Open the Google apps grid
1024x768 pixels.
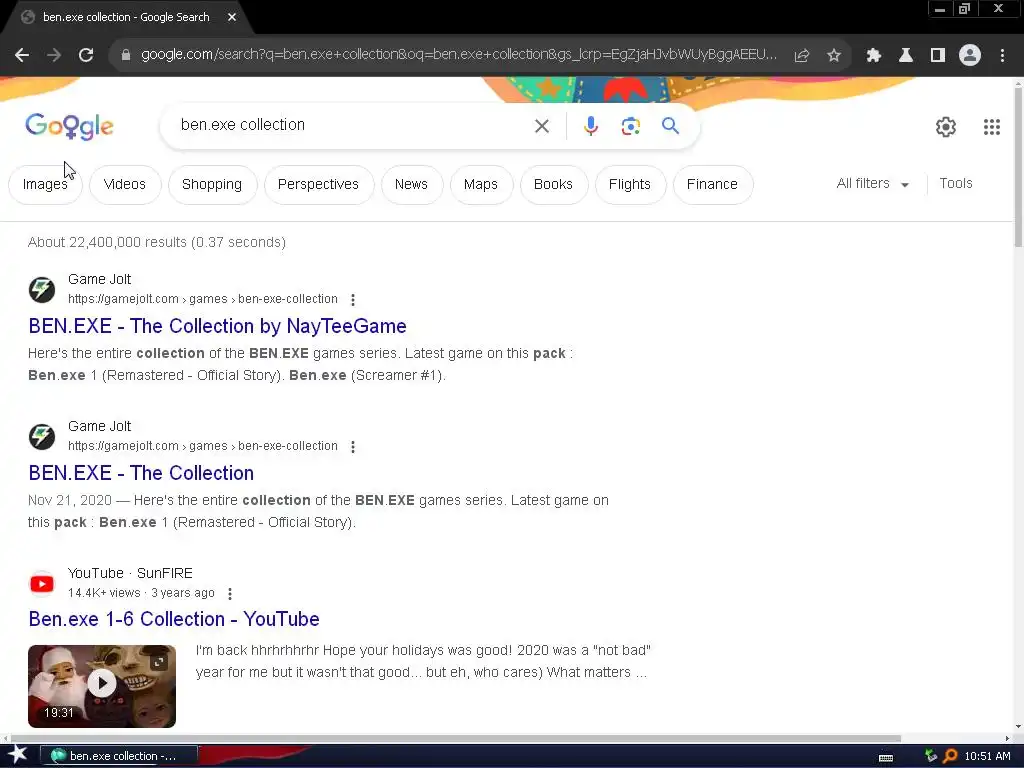tap(992, 127)
